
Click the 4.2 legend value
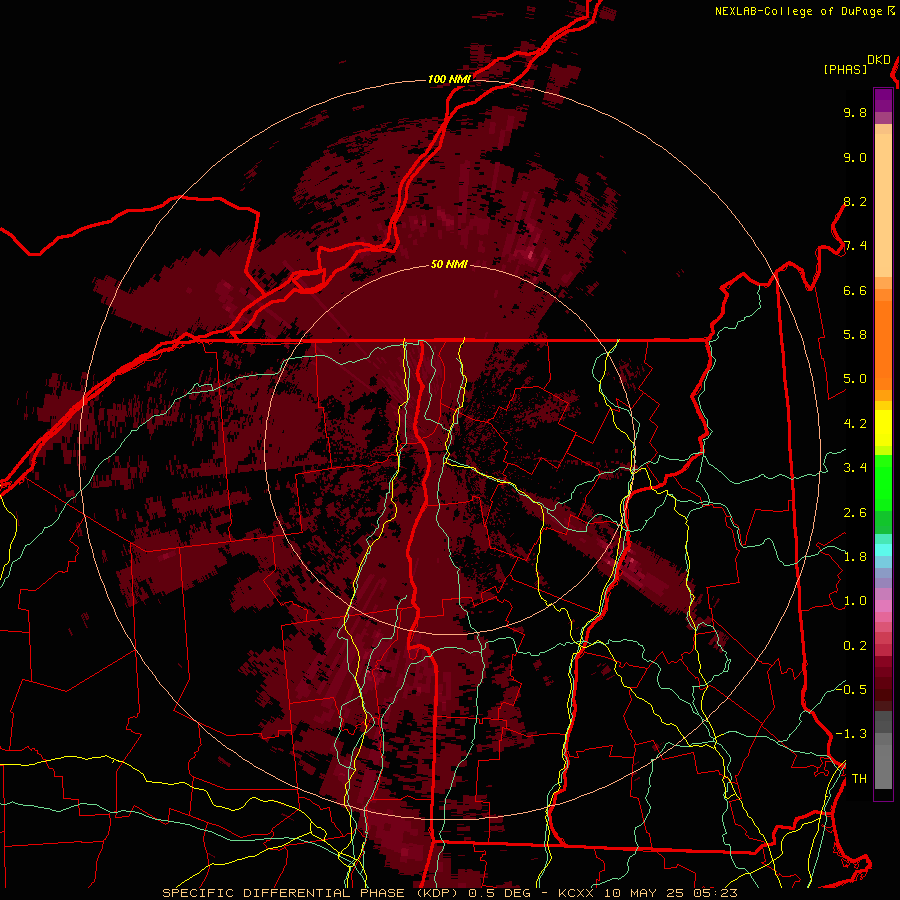[x=855, y=424]
